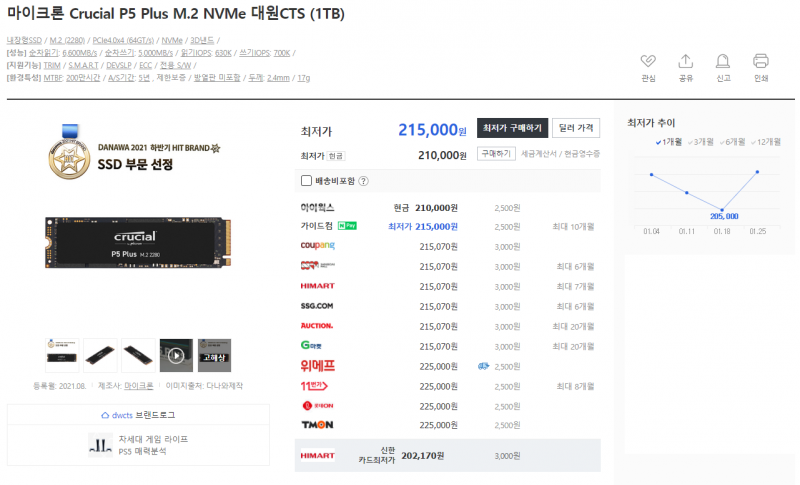Click the cloud icon beside dwcts 브랜드로그
Viewport: 800px width, 485px height.
[105, 415]
